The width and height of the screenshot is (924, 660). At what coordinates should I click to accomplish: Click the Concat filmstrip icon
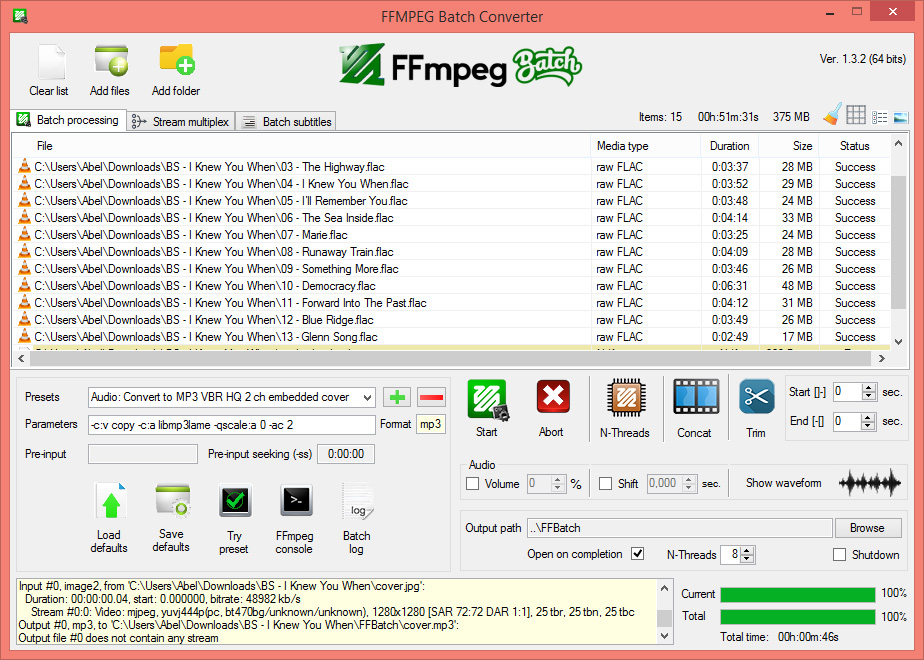(x=696, y=397)
